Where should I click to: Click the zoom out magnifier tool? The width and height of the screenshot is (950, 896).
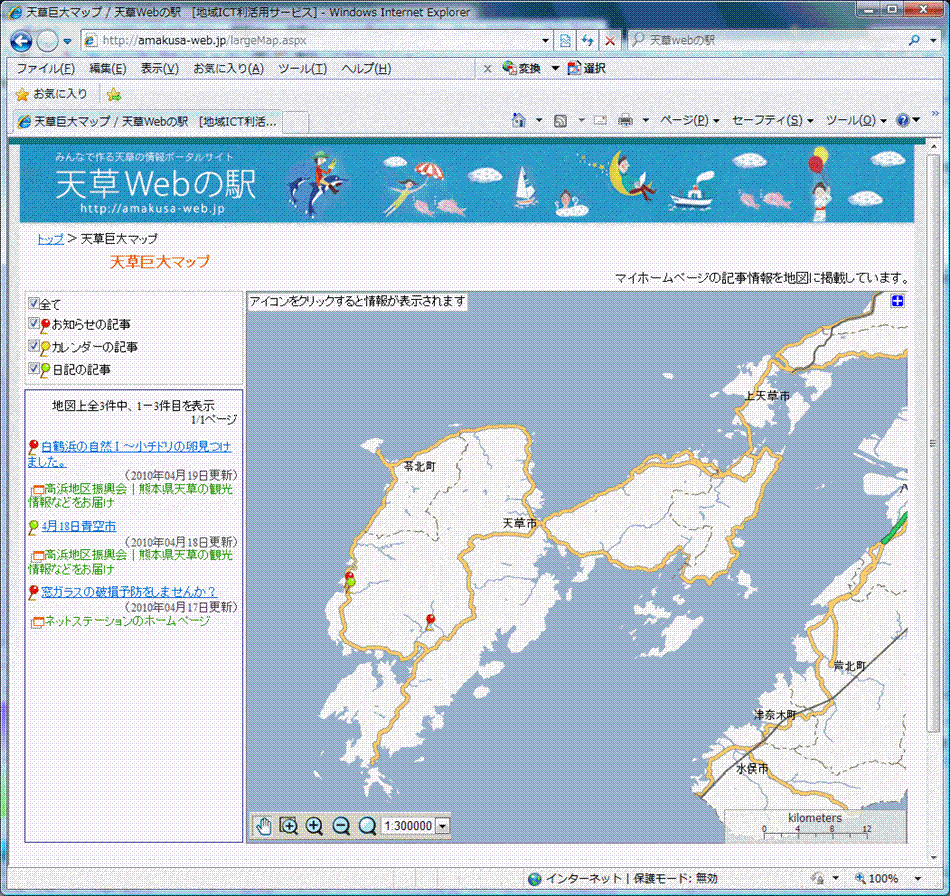pyautogui.click(x=341, y=826)
